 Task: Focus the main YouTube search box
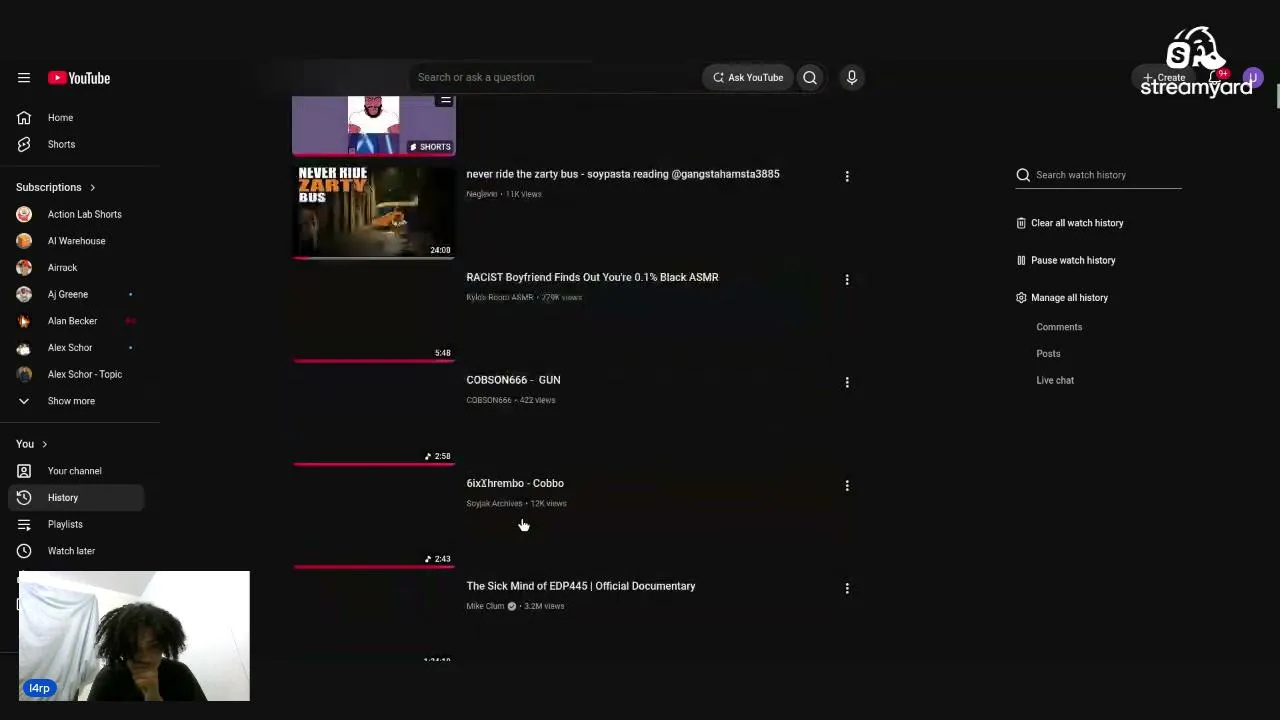(555, 77)
